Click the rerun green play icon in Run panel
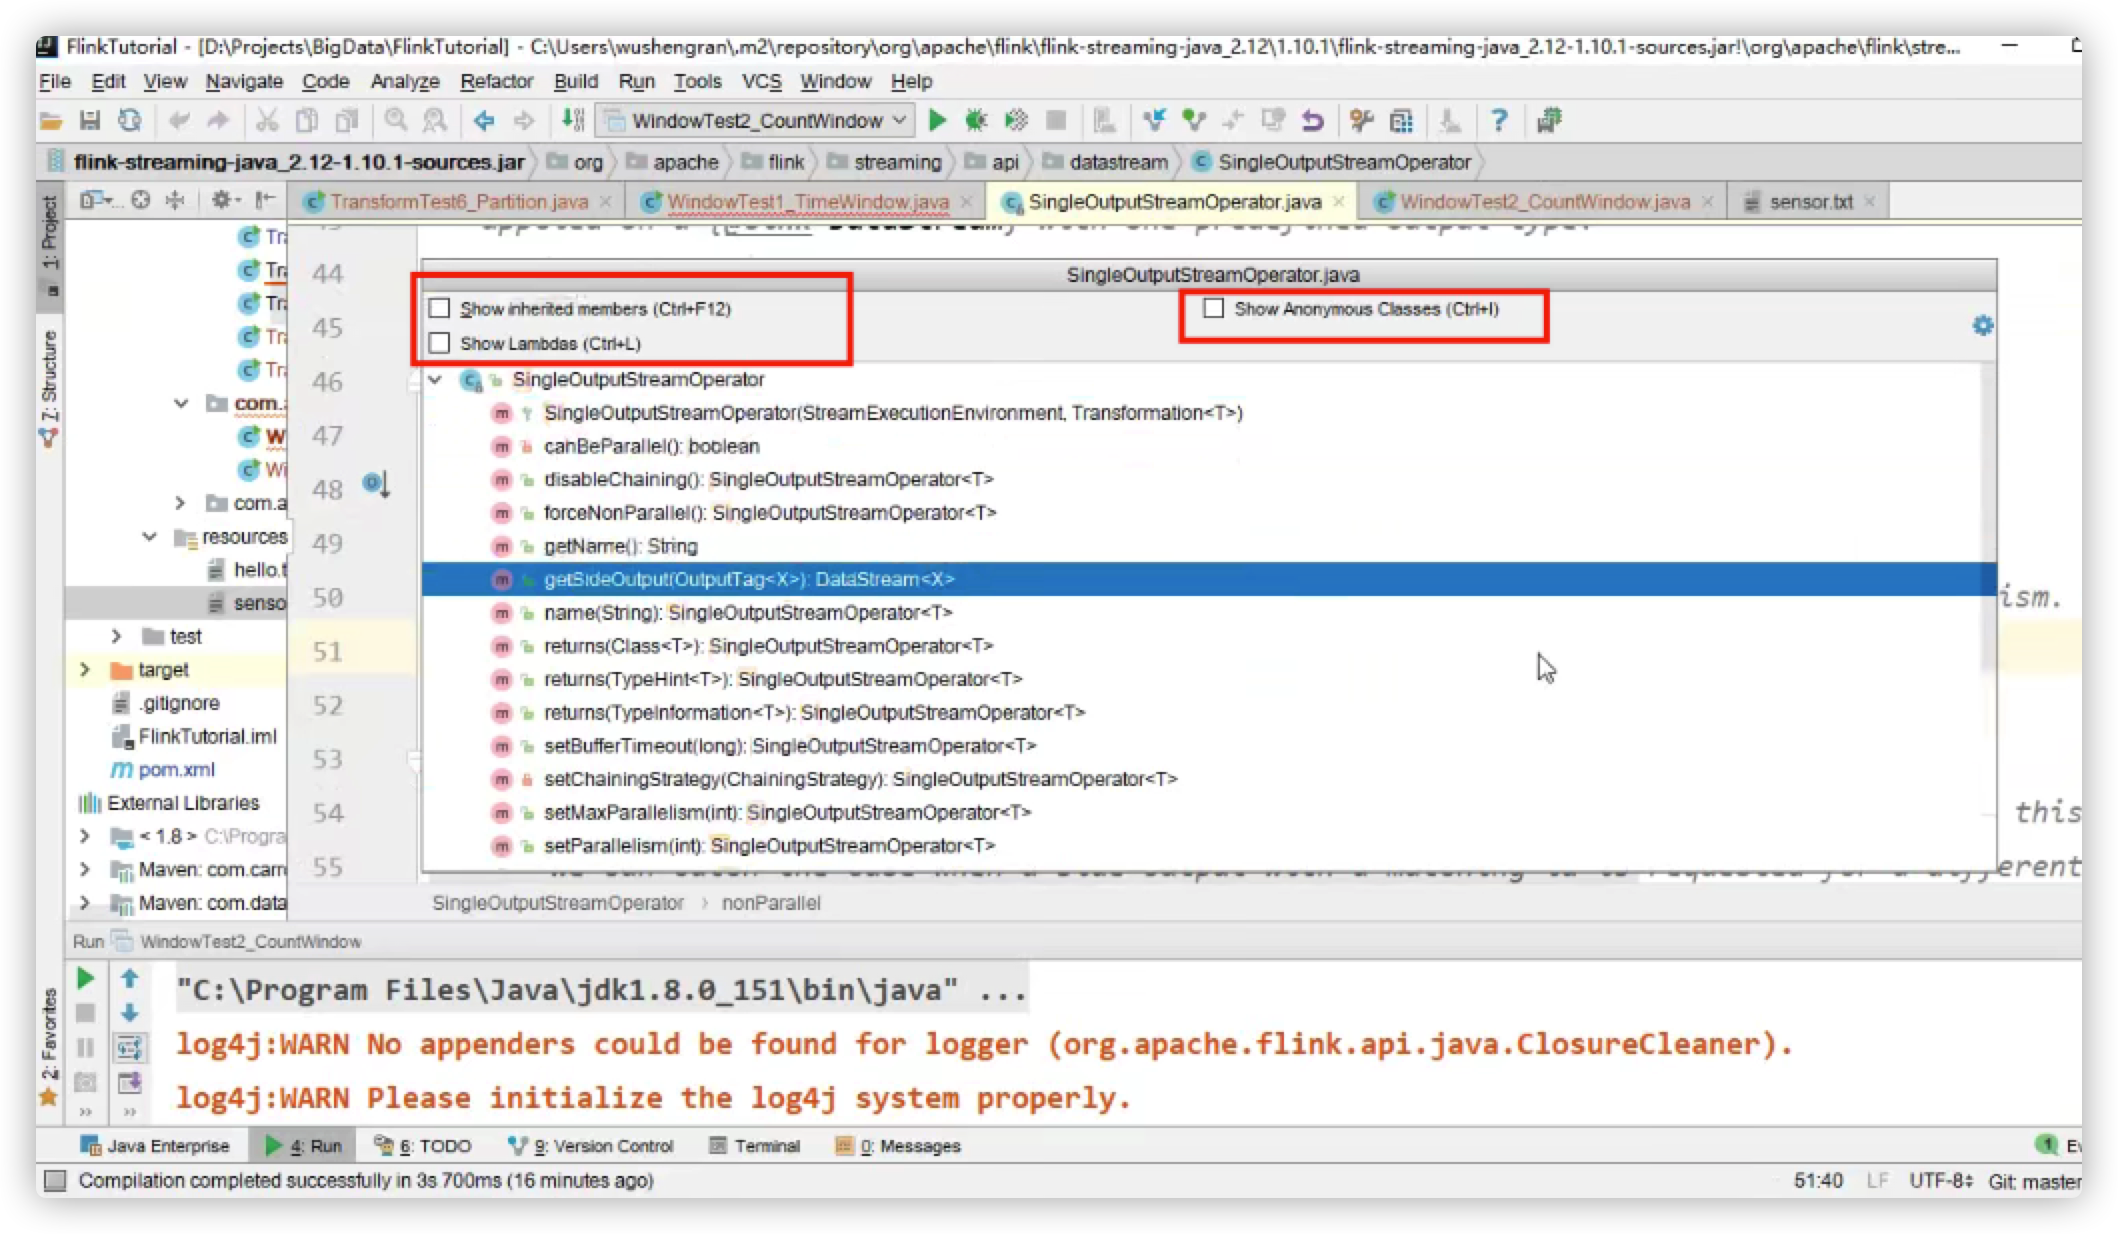The image size is (2118, 1234). pyautogui.click(x=86, y=978)
